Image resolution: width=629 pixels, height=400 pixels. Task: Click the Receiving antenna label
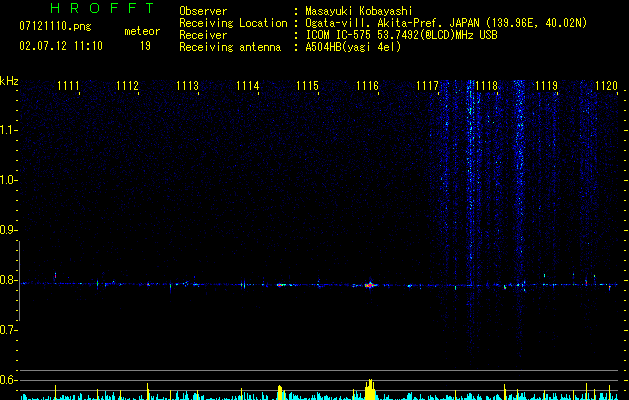tap(230, 47)
